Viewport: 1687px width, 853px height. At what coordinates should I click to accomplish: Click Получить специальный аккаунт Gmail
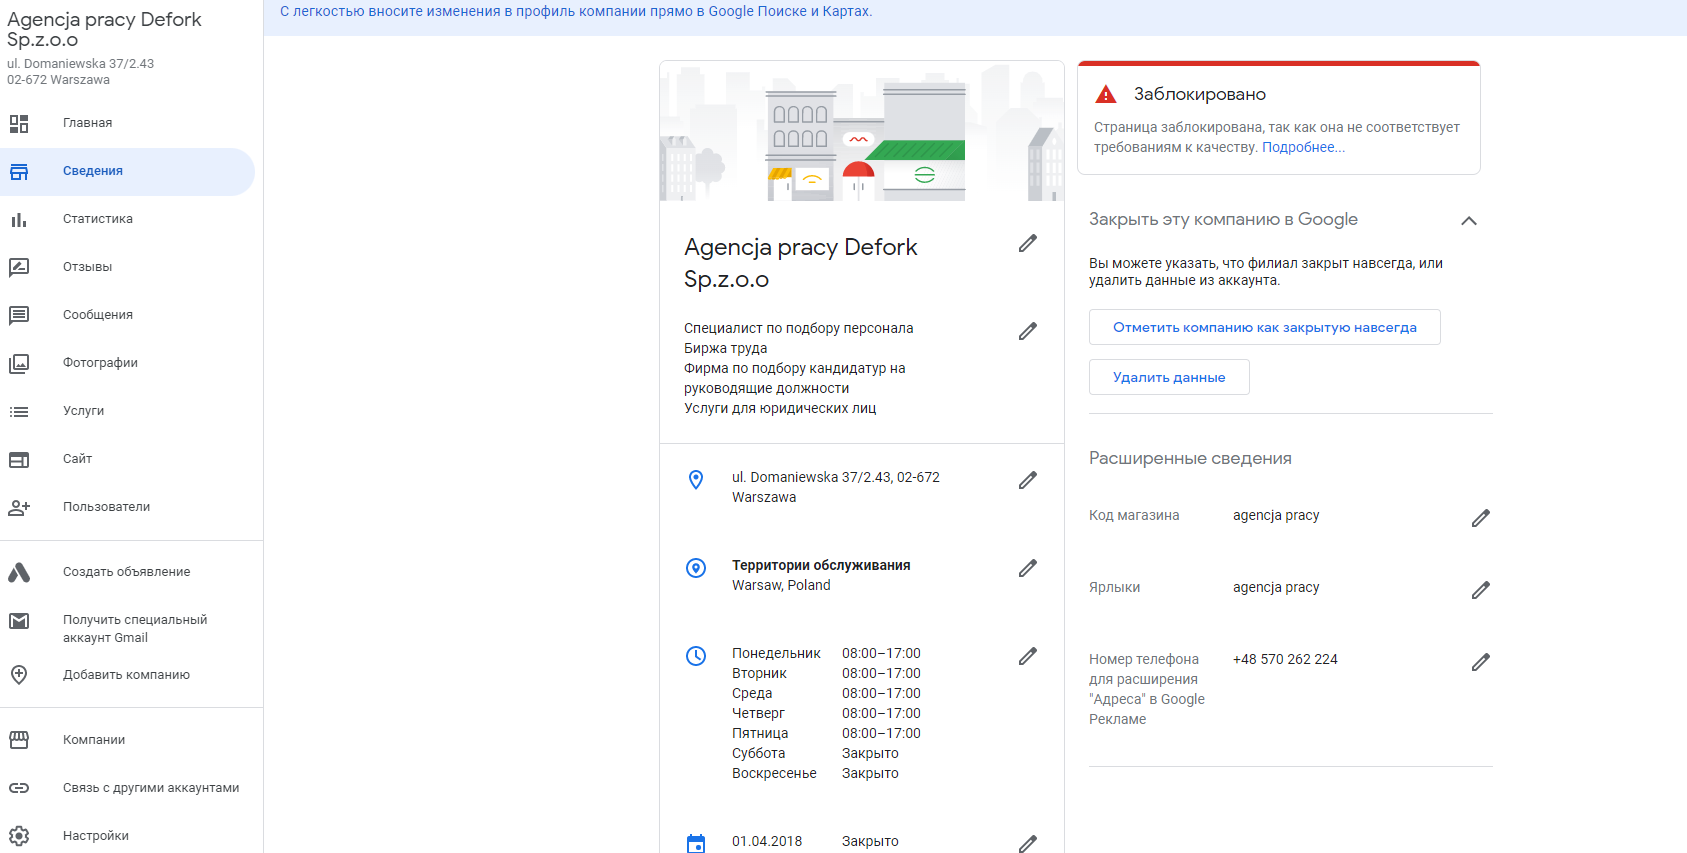point(135,629)
